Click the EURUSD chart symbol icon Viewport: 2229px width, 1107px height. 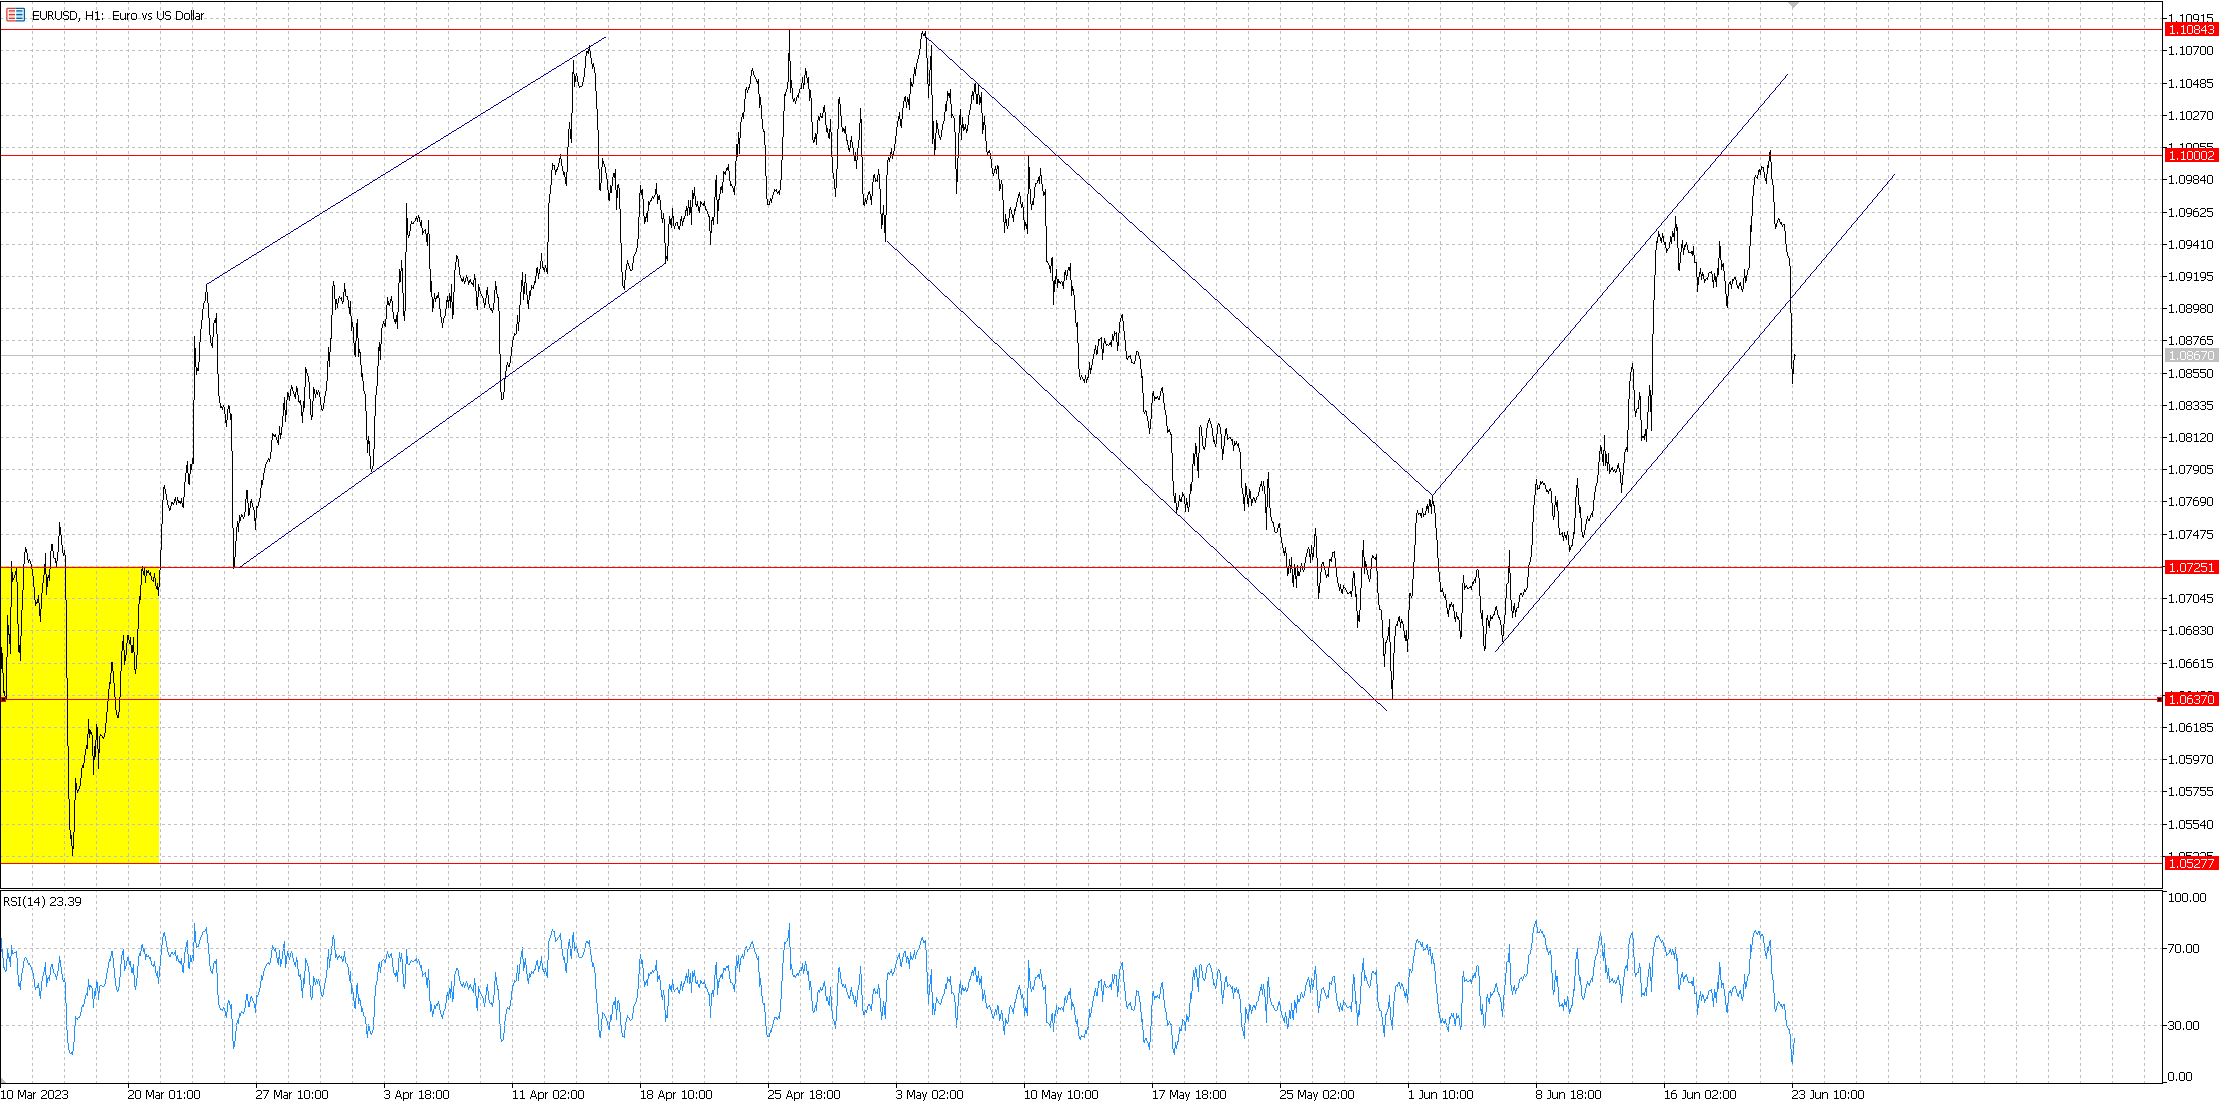pyautogui.click(x=15, y=15)
